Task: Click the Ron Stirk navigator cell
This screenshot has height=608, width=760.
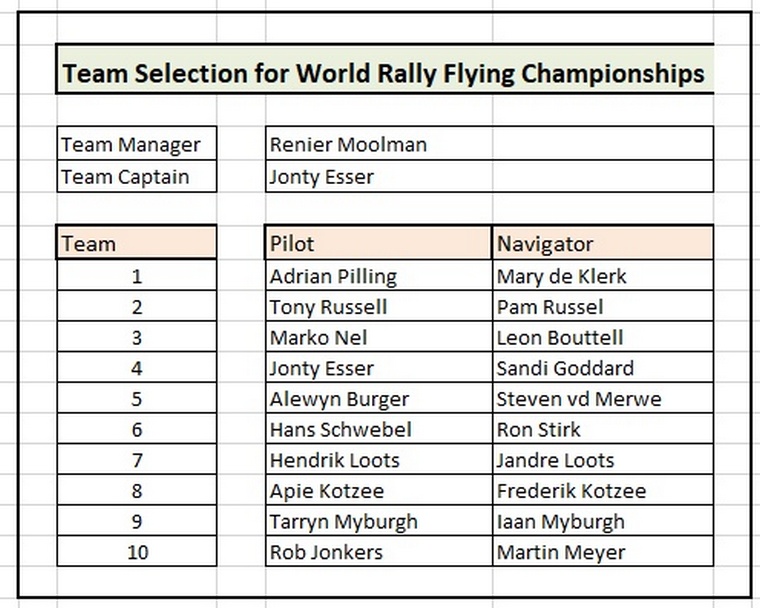Action: (603, 428)
